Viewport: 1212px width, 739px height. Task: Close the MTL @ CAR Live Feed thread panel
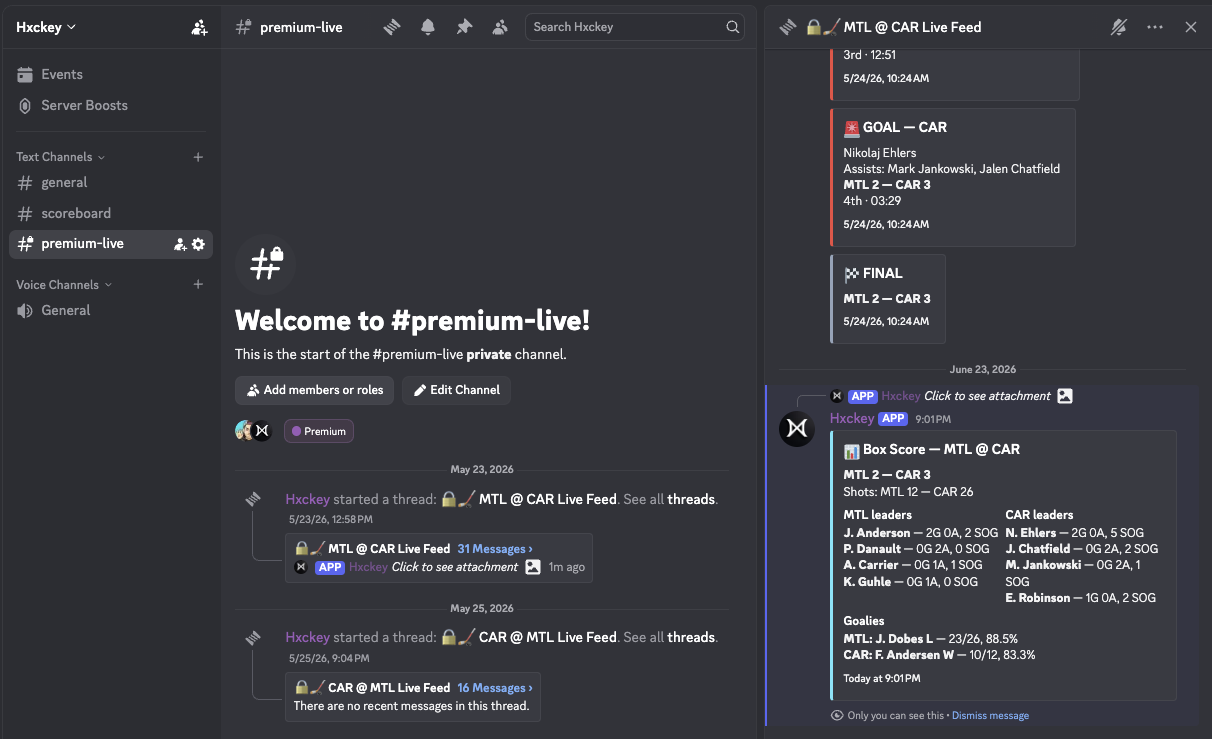(1191, 27)
